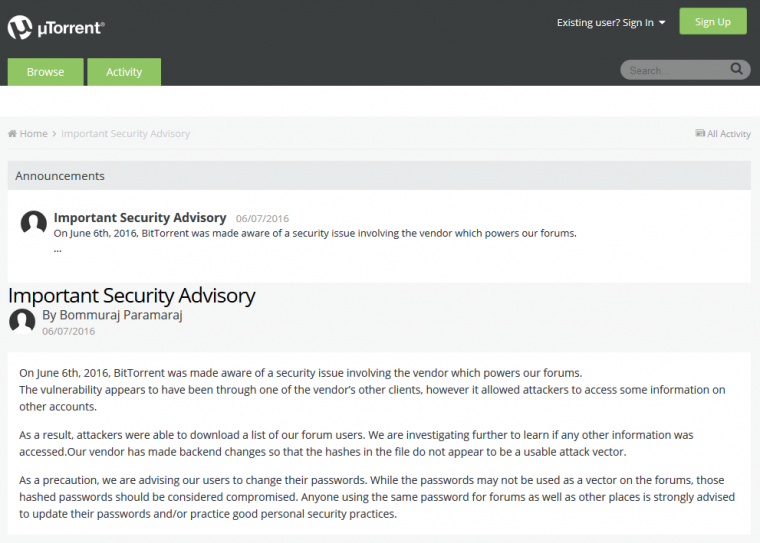760x543 pixels.
Task: Open the Browse tab
Action: (x=46, y=72)
